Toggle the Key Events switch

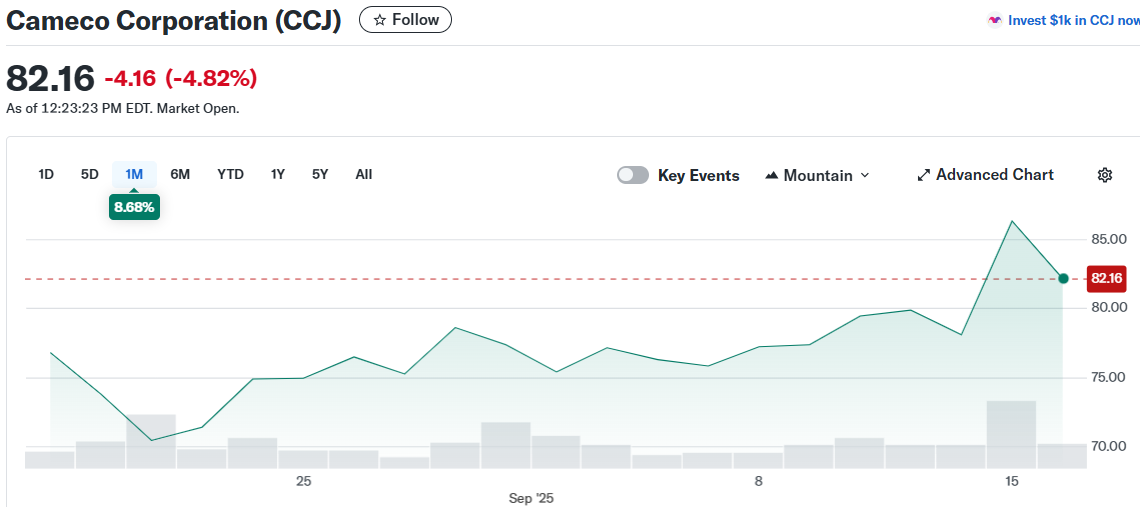(x=633, y=175)
